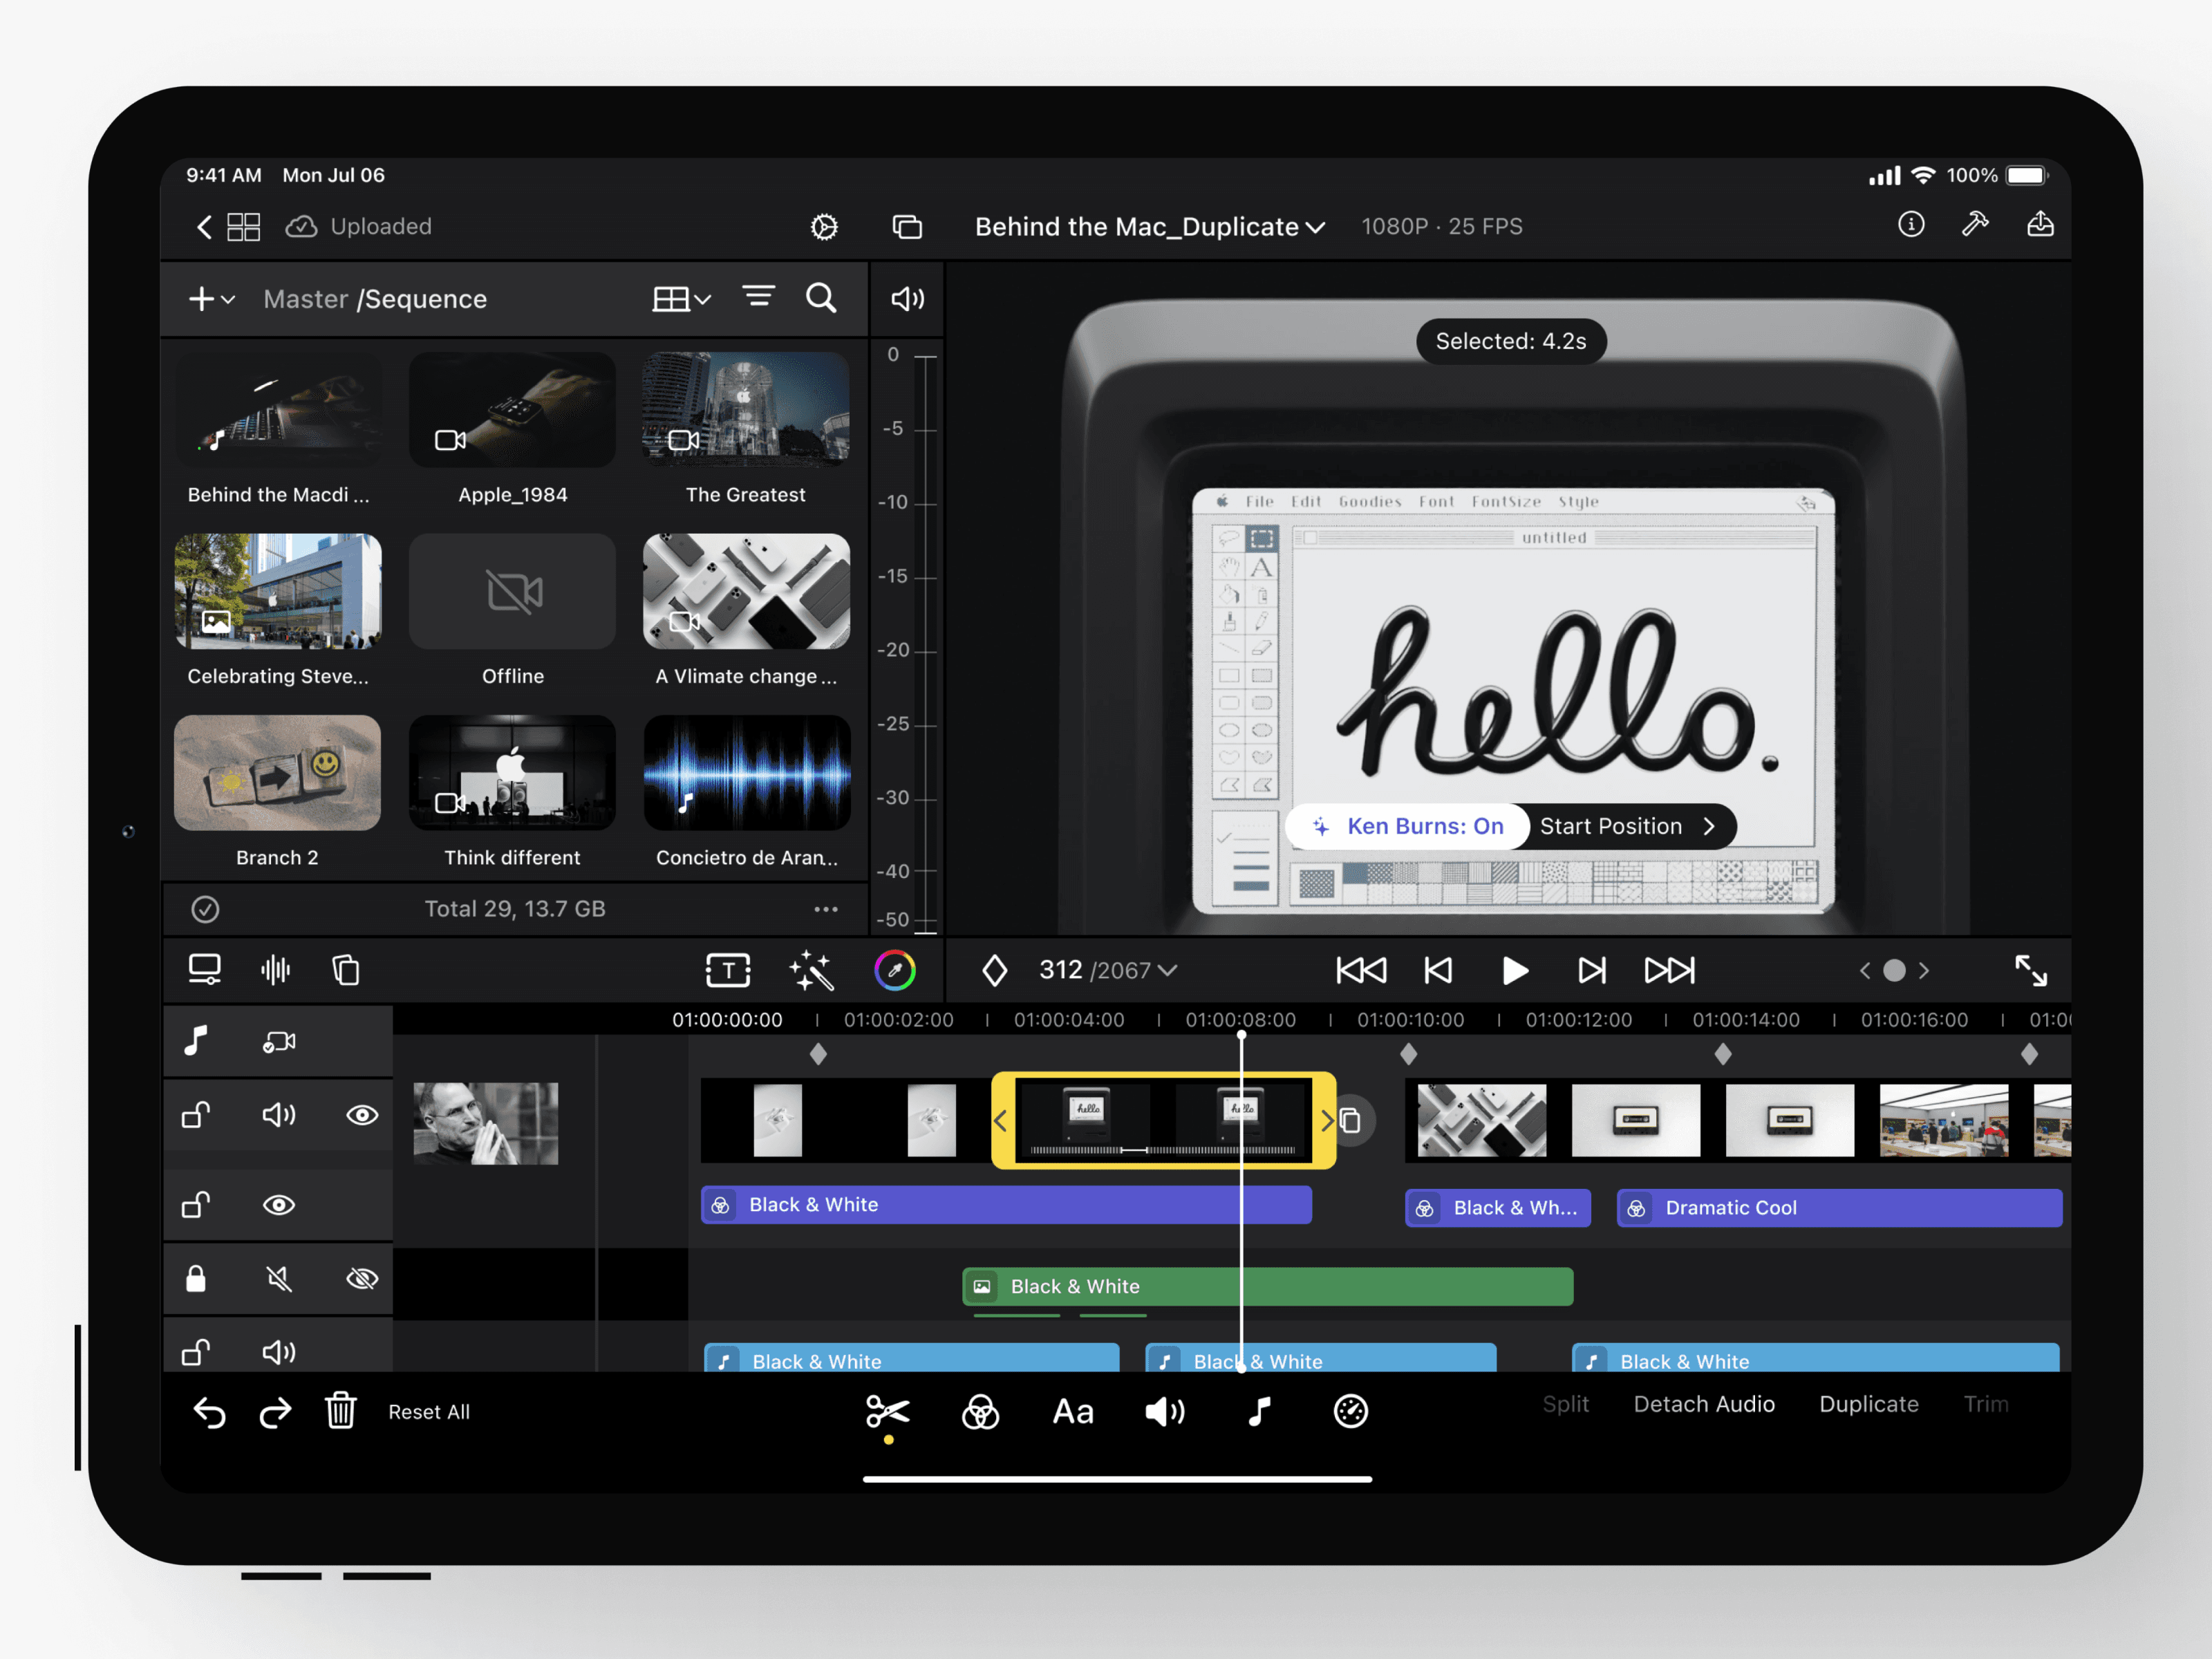Jump to the timeline start
2212x1659 pixels.
(1361, 970)
